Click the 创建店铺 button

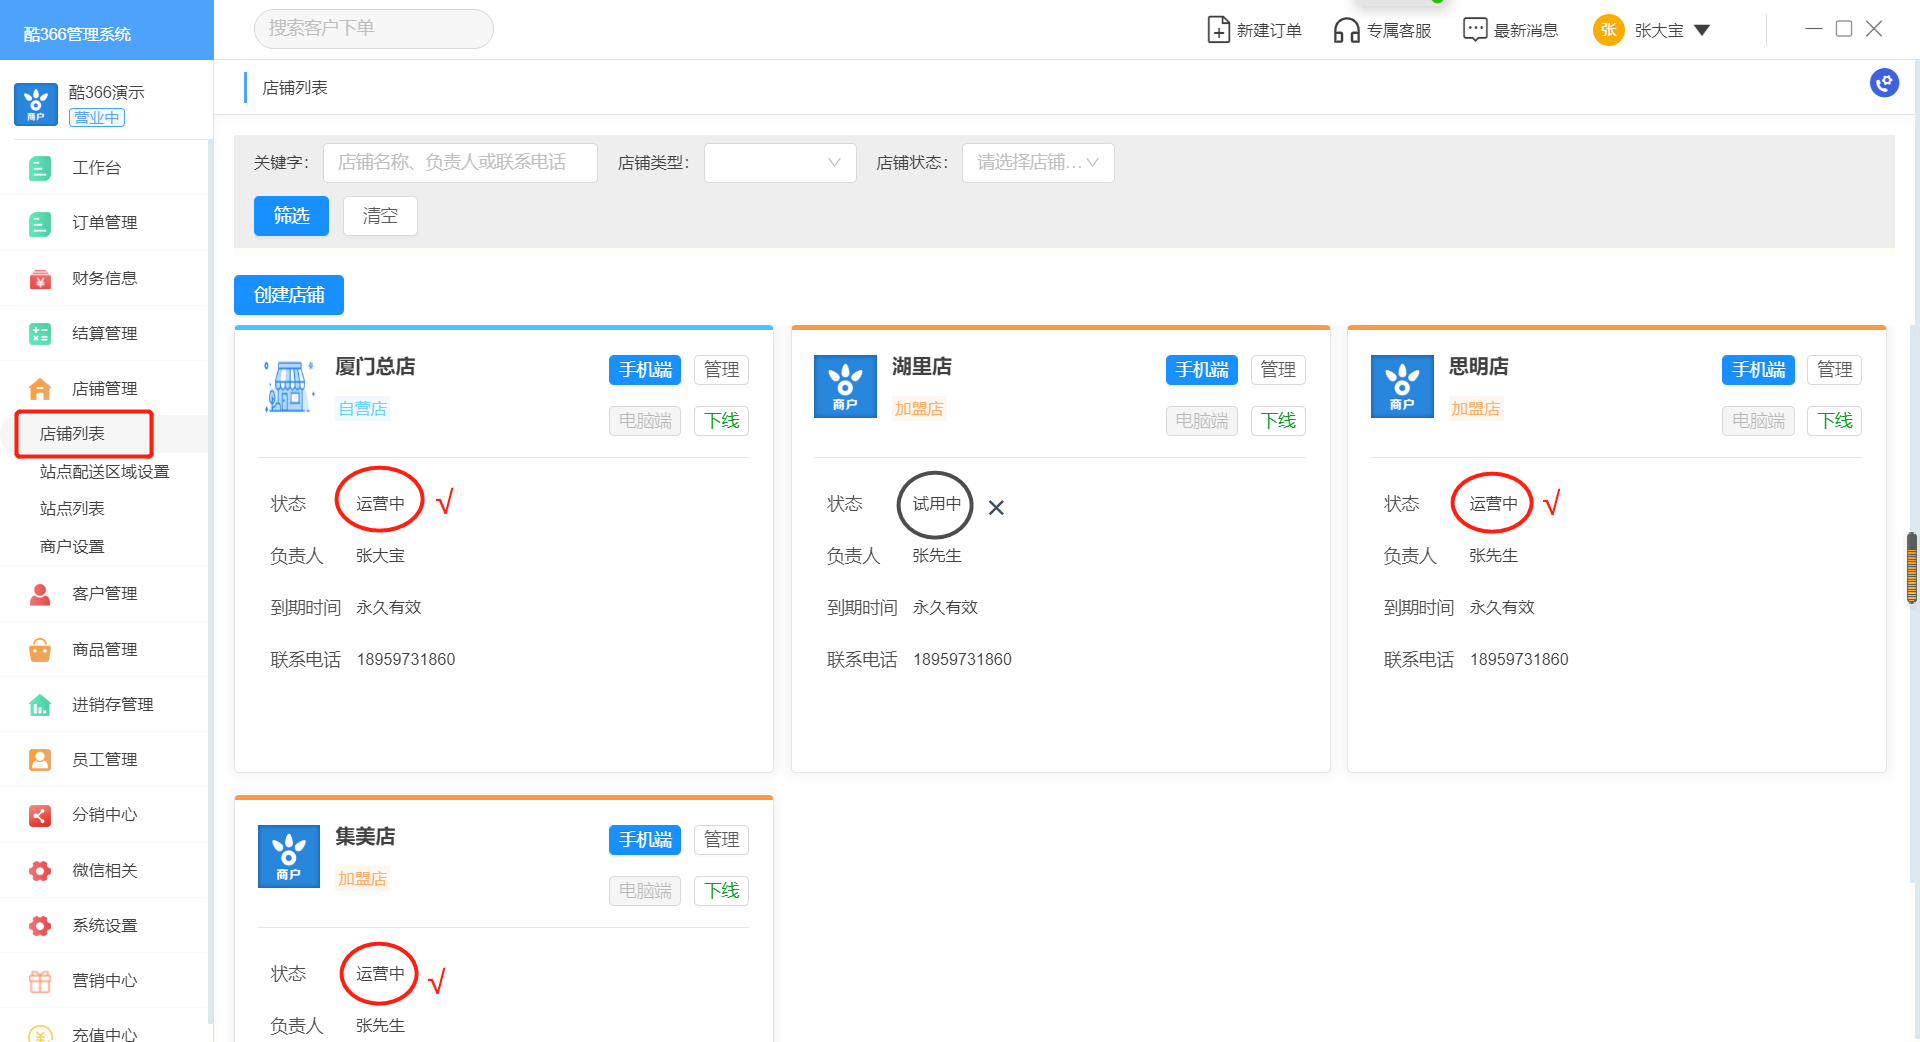coord(289,295)
